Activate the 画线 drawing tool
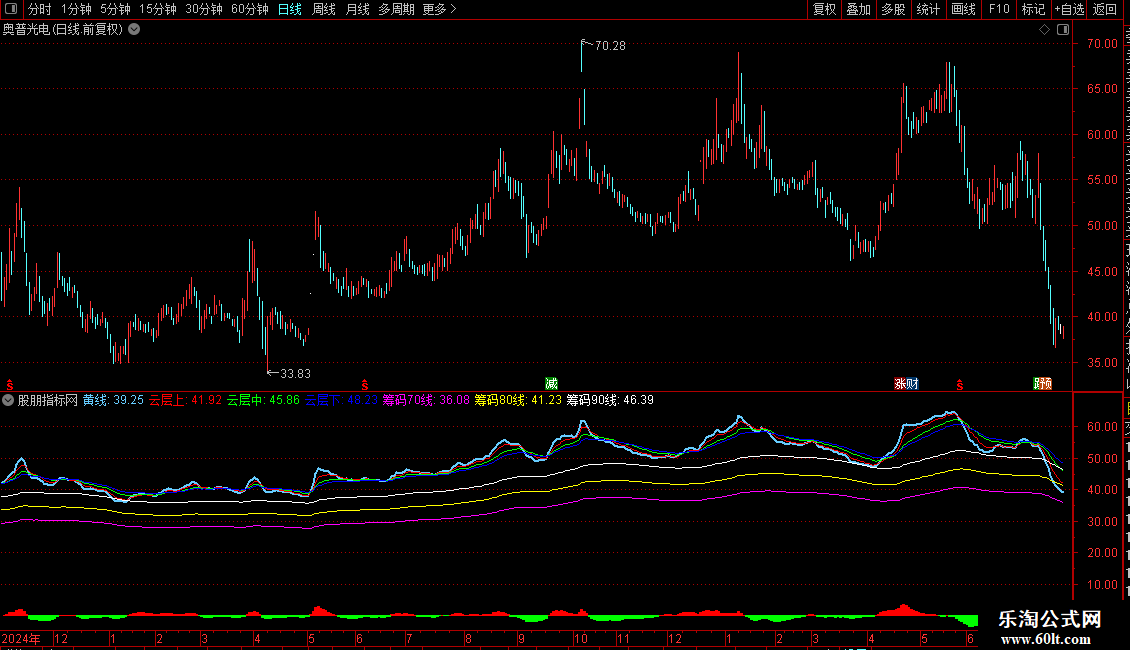Image resolution: width=1130 pixels, height=650 pixels. (x=964, y=9)
